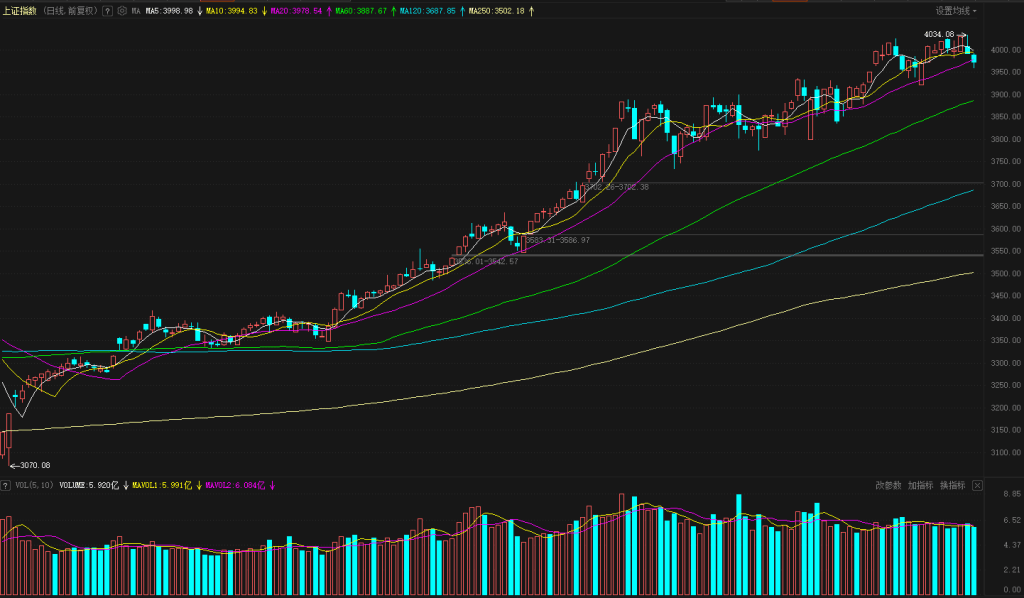Open chart settings via the gear icon

122,11
